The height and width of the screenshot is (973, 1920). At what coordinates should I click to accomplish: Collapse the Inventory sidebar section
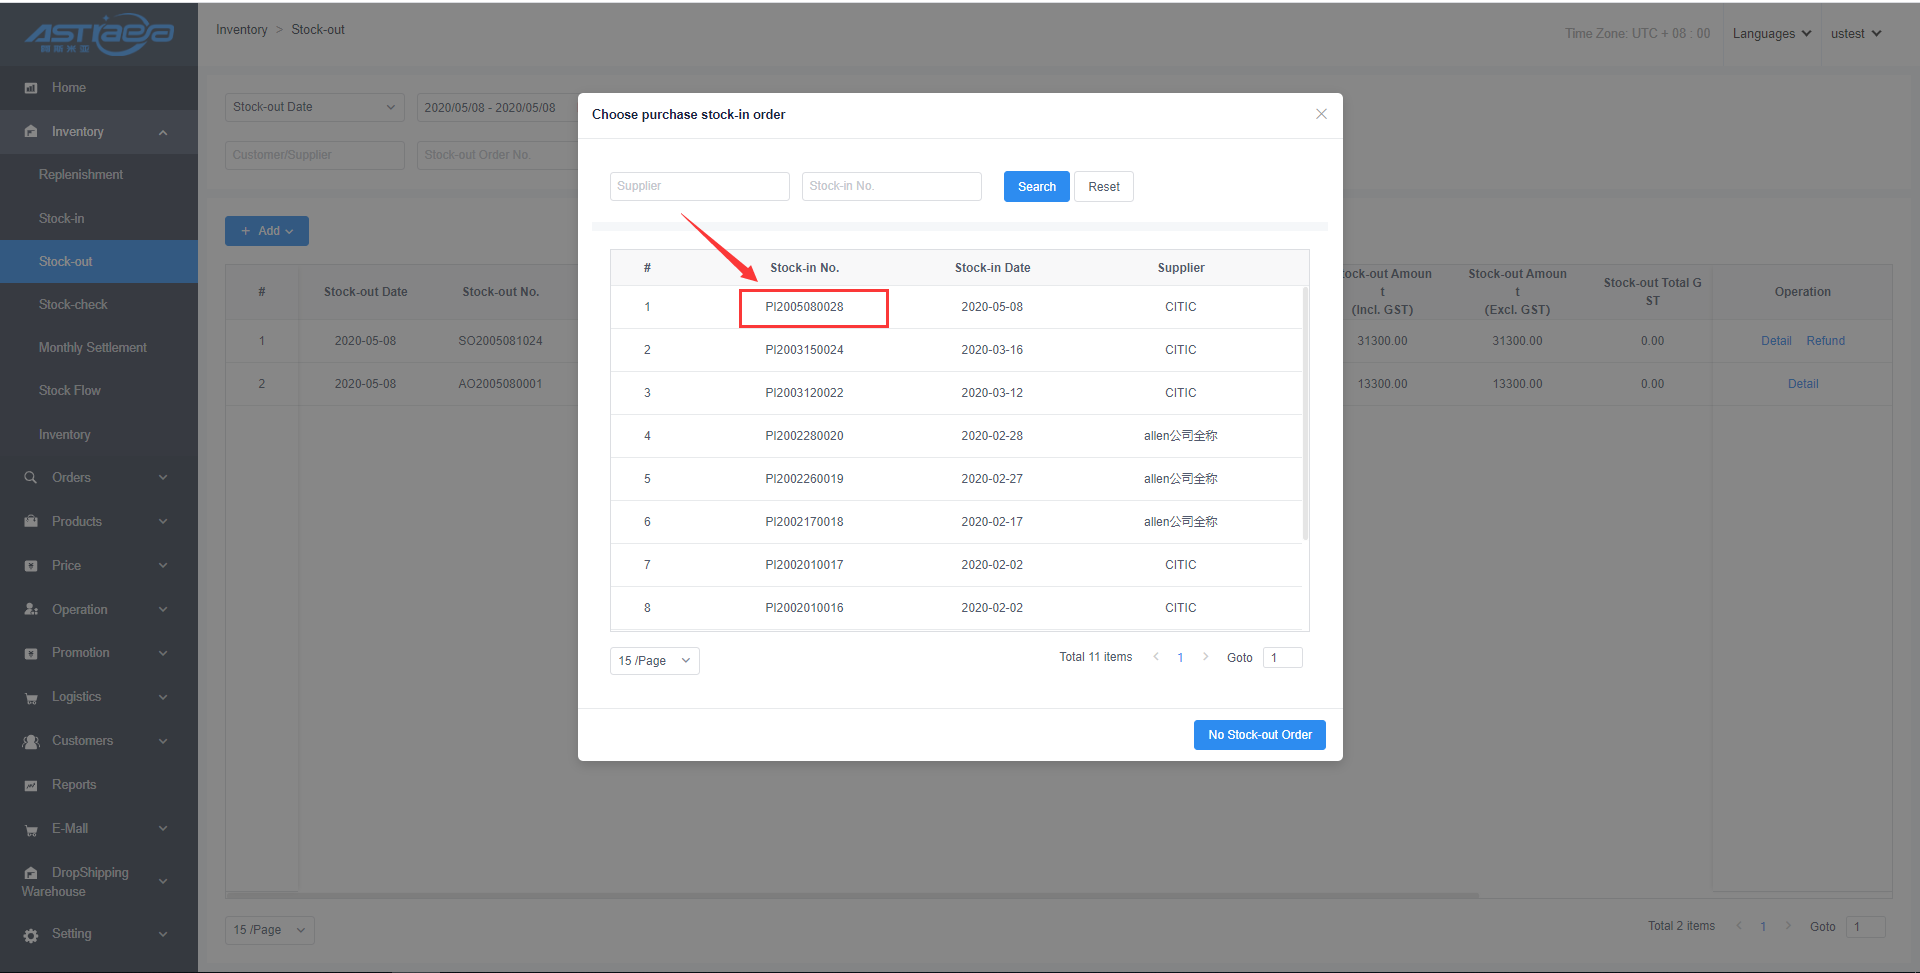click(162, 132)
